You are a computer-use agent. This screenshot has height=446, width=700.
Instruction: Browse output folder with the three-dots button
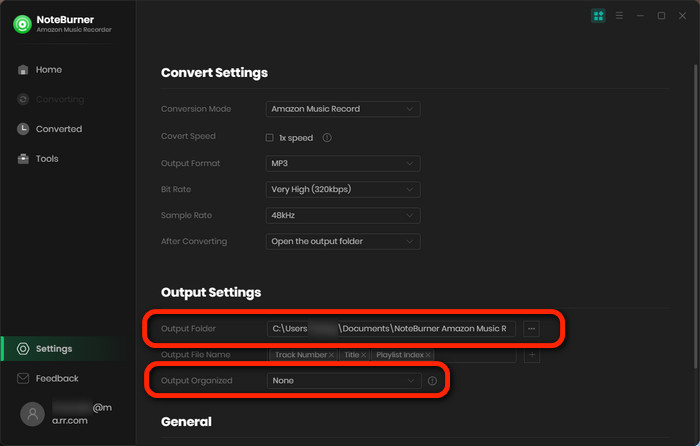tap(531, 329)
